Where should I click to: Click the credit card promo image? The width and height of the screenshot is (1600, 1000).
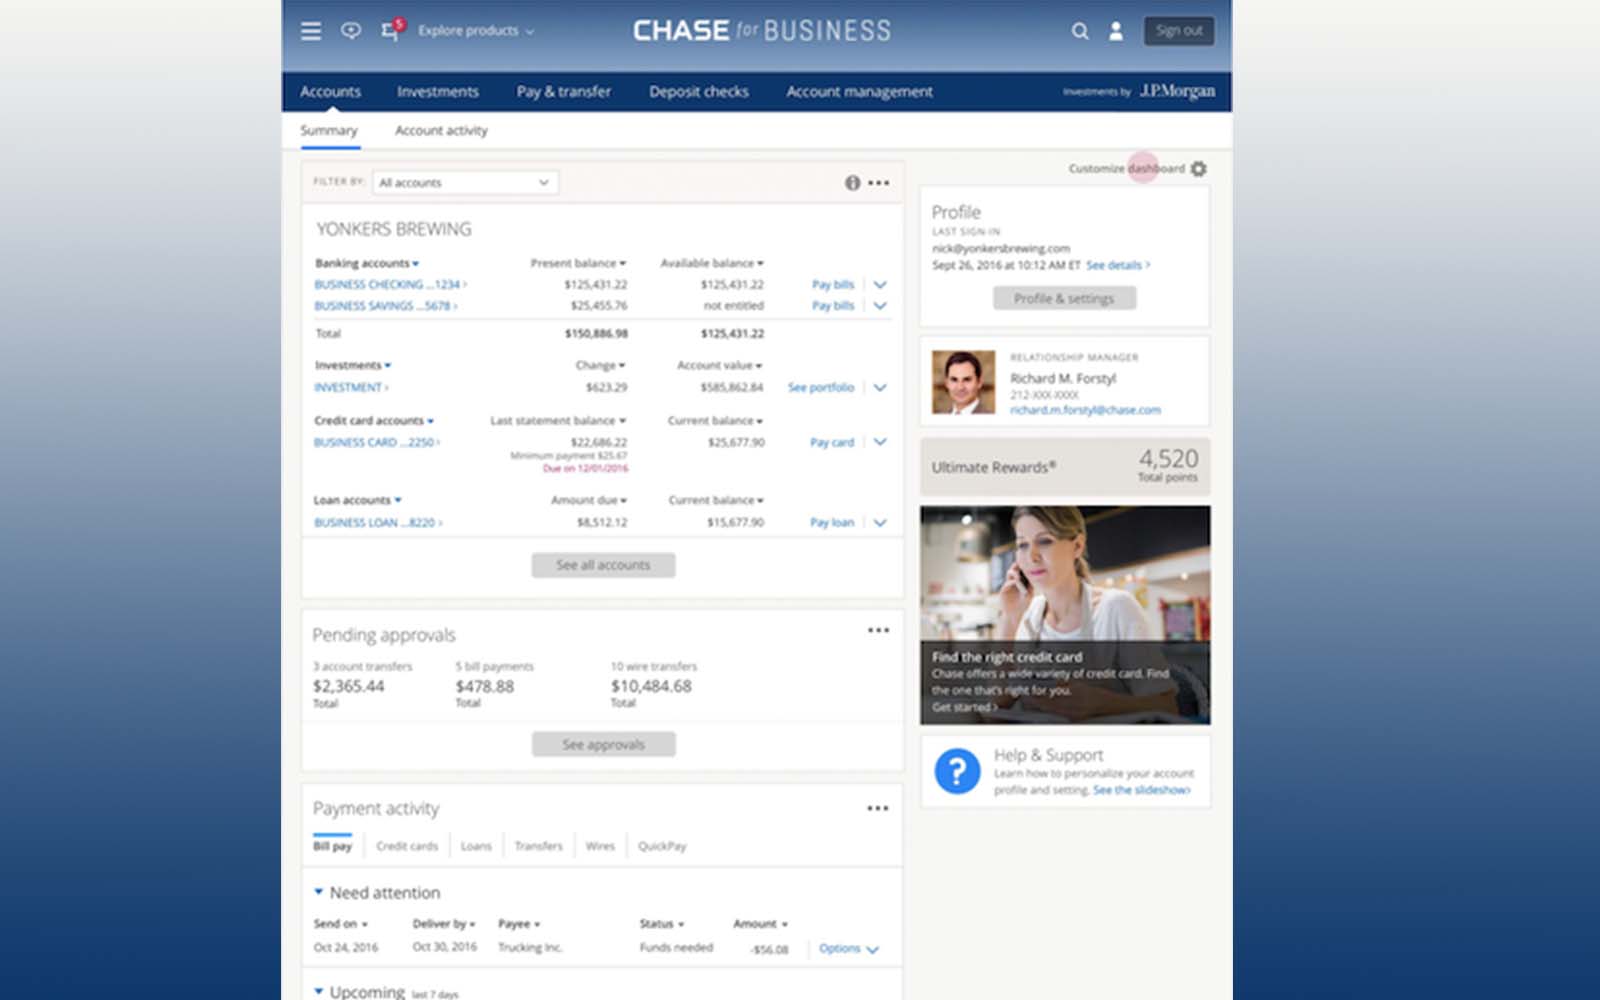pos(1065,614)
